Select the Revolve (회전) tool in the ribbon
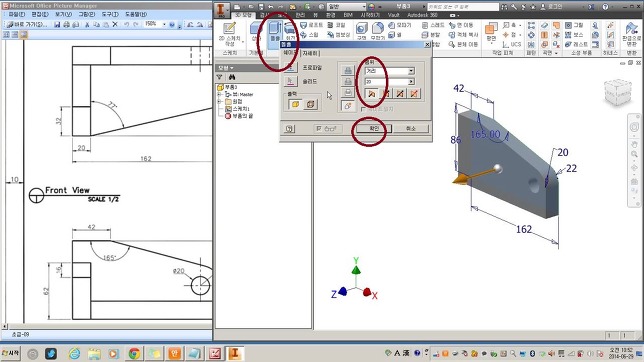 290,32
